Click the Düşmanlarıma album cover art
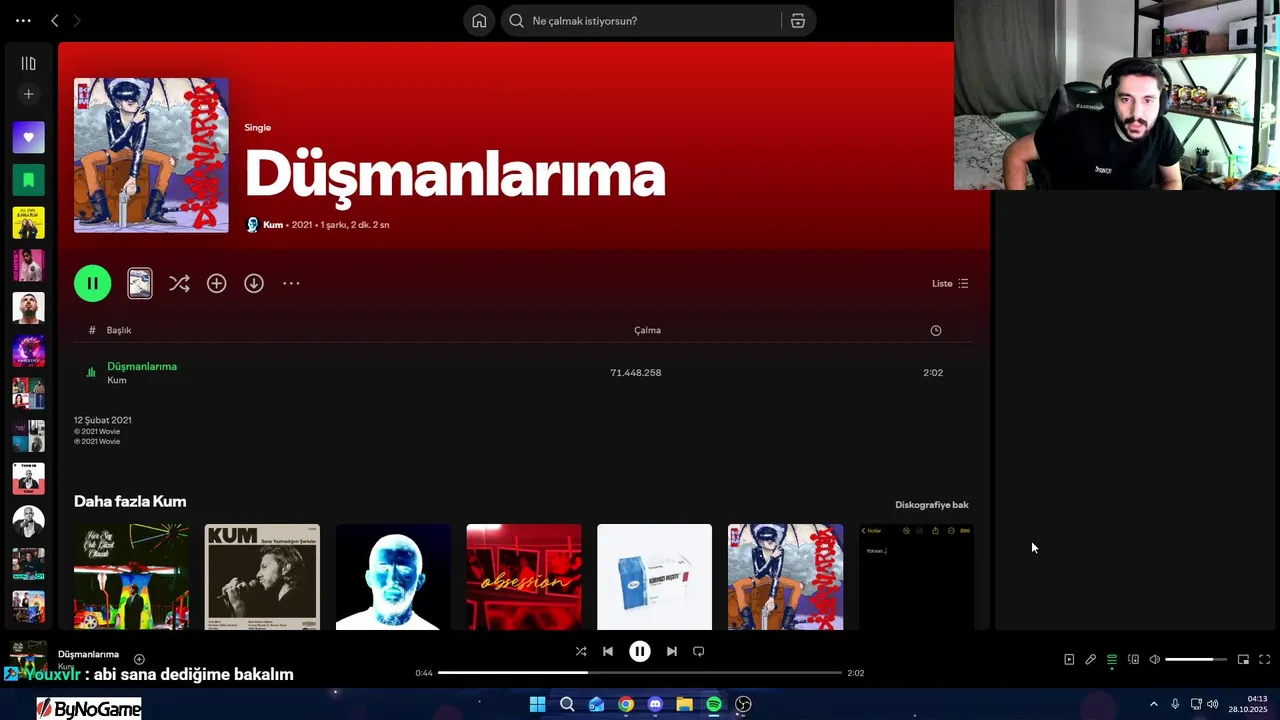Image resolution: width=1280 pixels, height=720 pixels. click(151, 155)
